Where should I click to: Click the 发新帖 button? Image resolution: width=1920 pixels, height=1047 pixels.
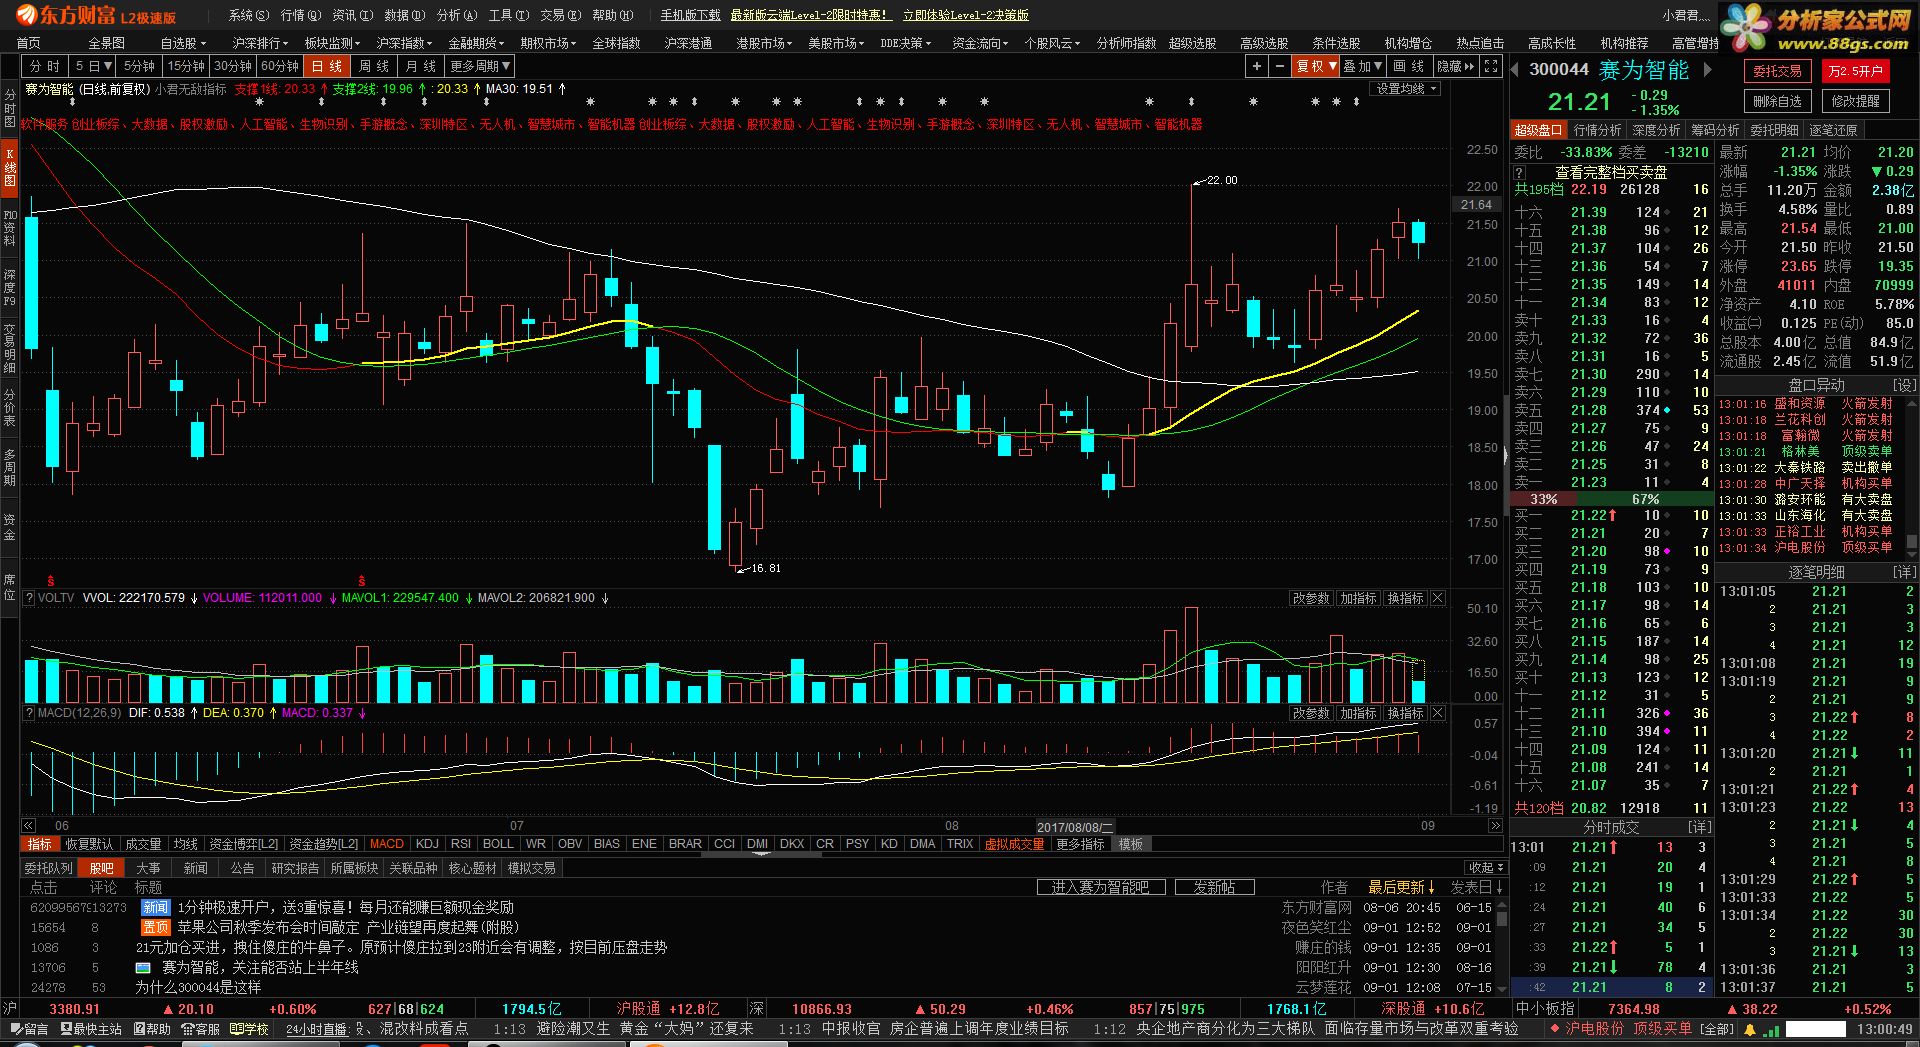coord(1214,887)
